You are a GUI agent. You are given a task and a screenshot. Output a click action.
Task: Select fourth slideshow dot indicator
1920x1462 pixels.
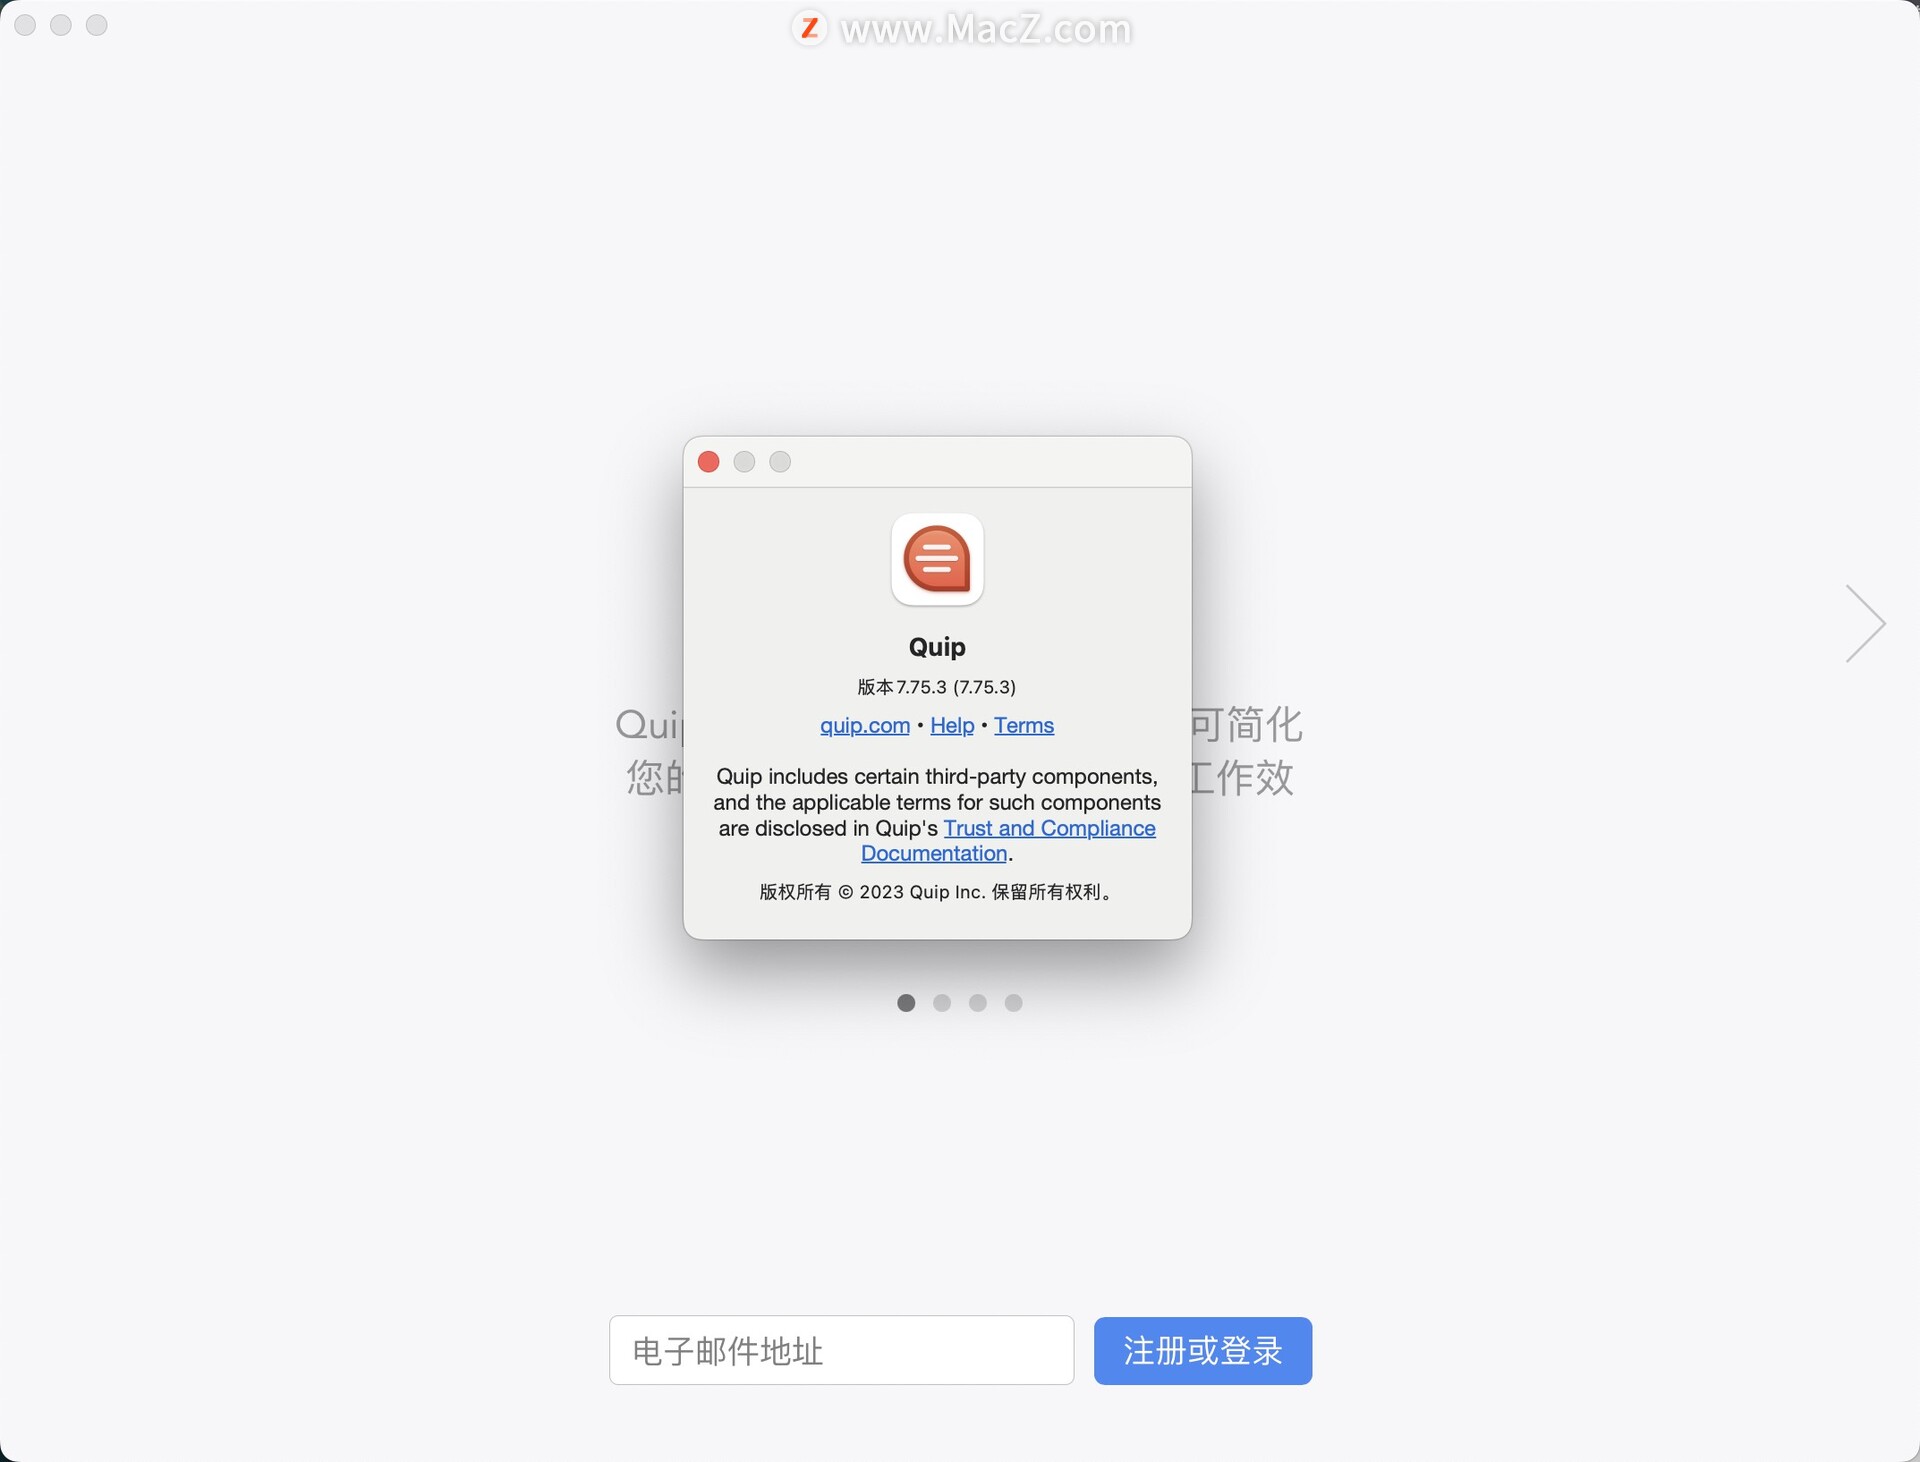click(1014, 1003)
